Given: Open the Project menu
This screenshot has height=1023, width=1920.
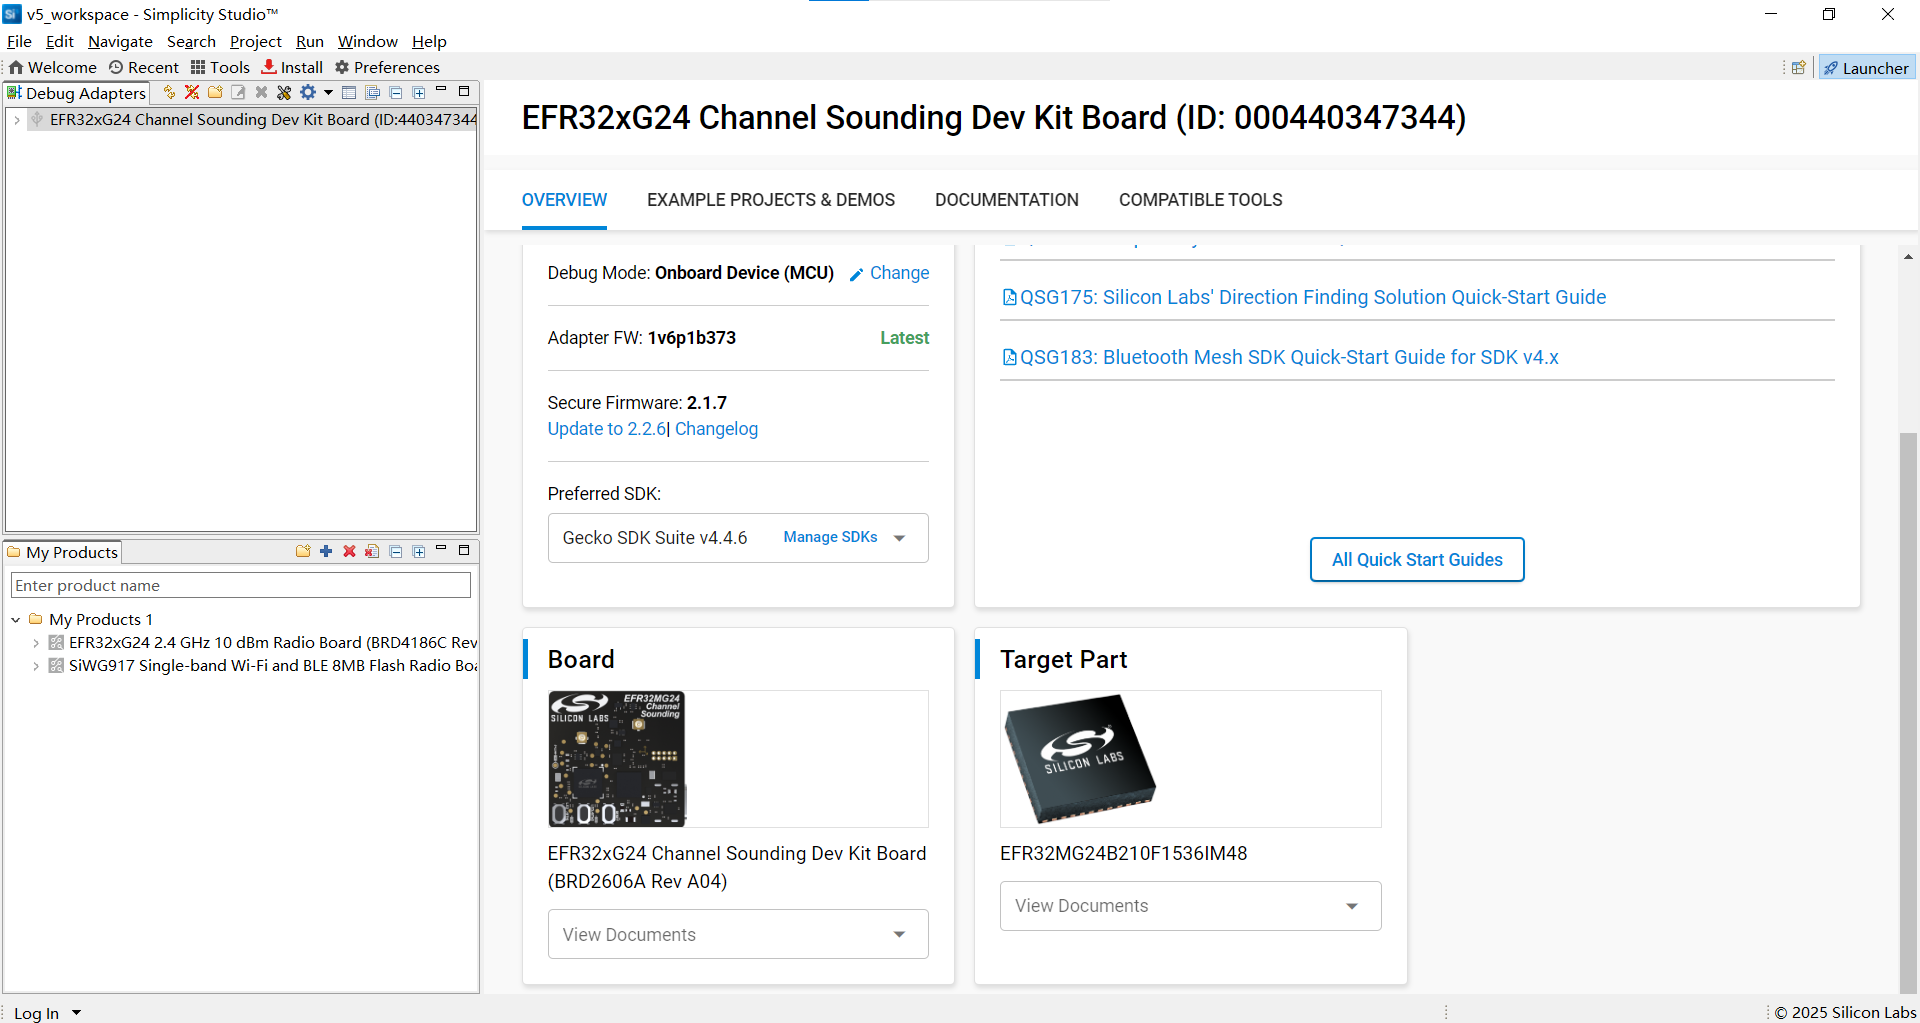Looking at the screenshot, I should coord(256,42).
